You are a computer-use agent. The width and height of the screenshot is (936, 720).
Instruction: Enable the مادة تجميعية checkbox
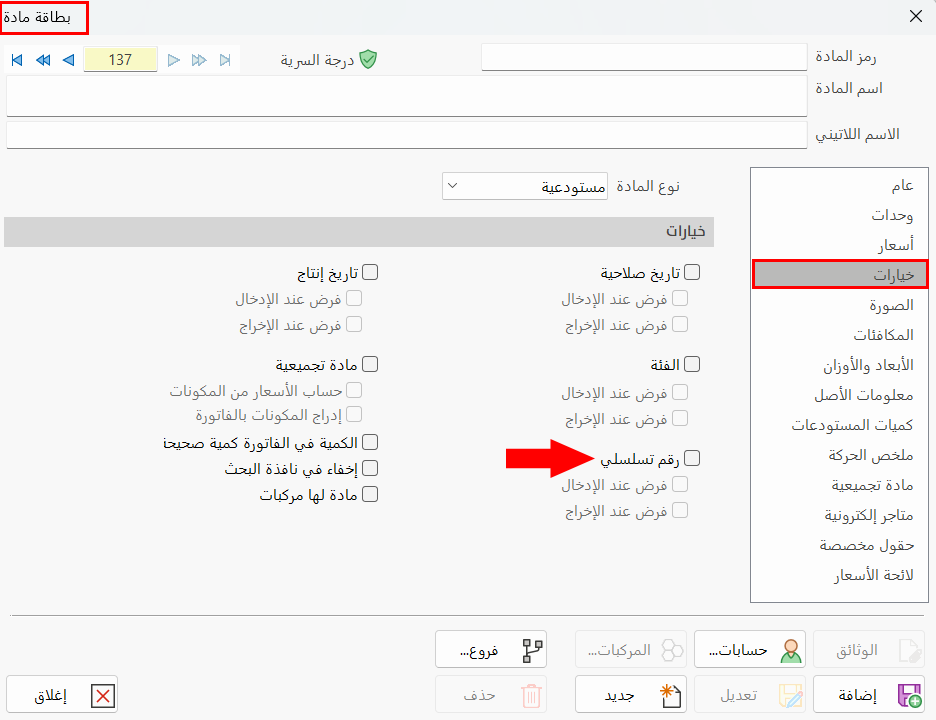[x=371, y=364]
